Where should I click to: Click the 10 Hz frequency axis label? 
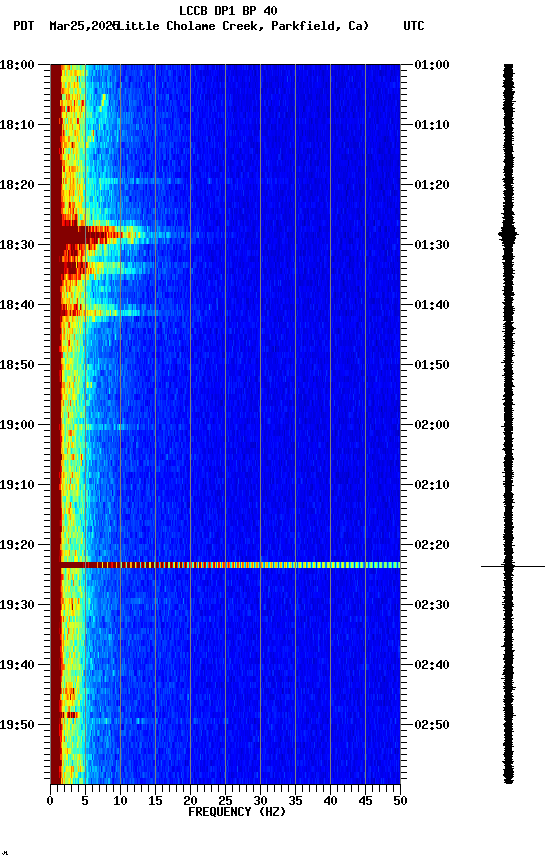[120, 801]
